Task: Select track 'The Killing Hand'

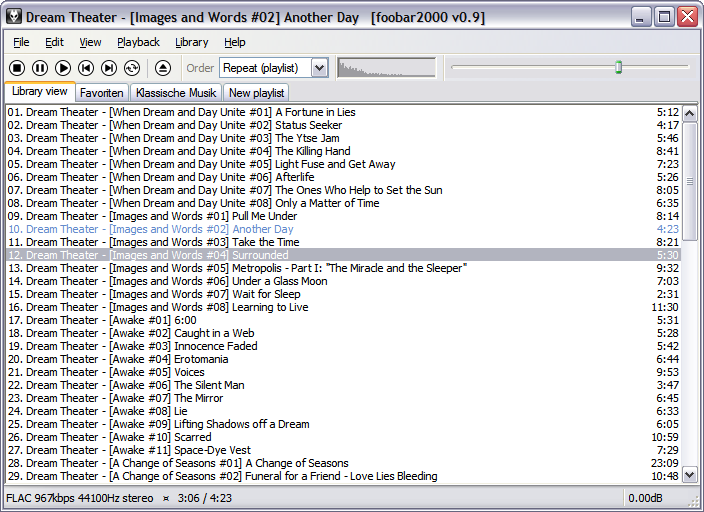Action: [x=343, y=151]
